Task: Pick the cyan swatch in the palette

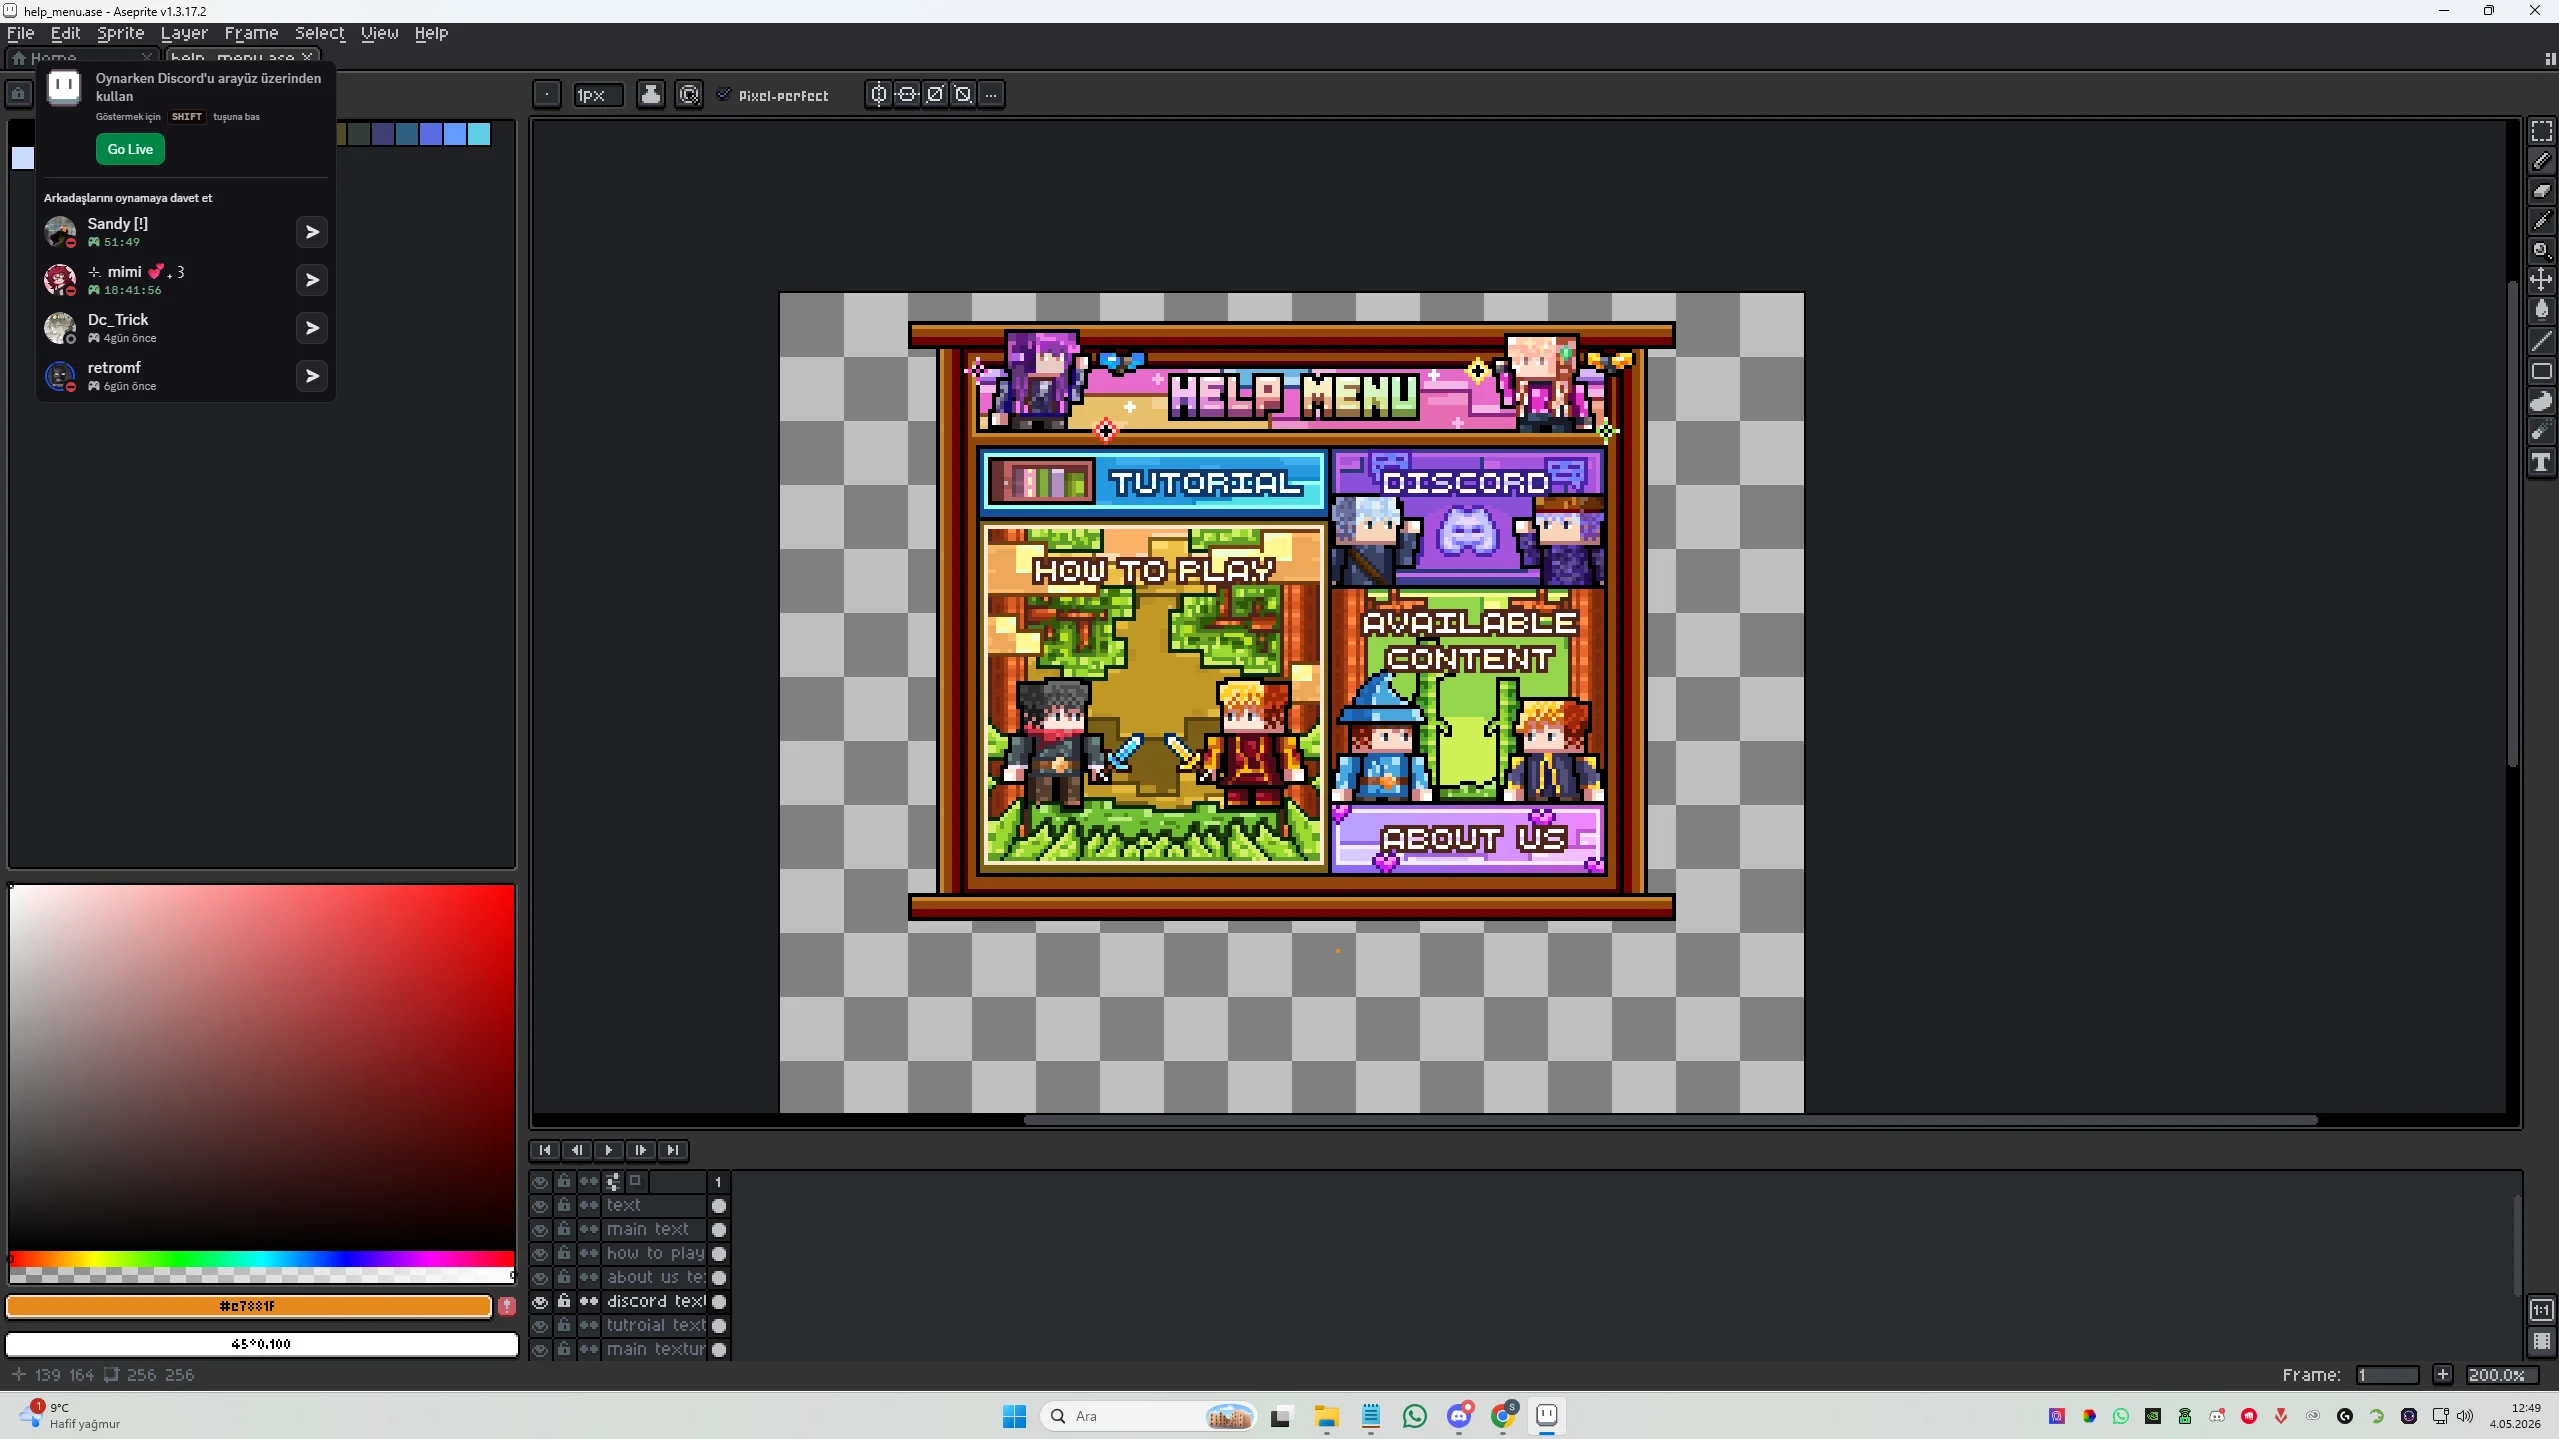Action: coord(479,134)
